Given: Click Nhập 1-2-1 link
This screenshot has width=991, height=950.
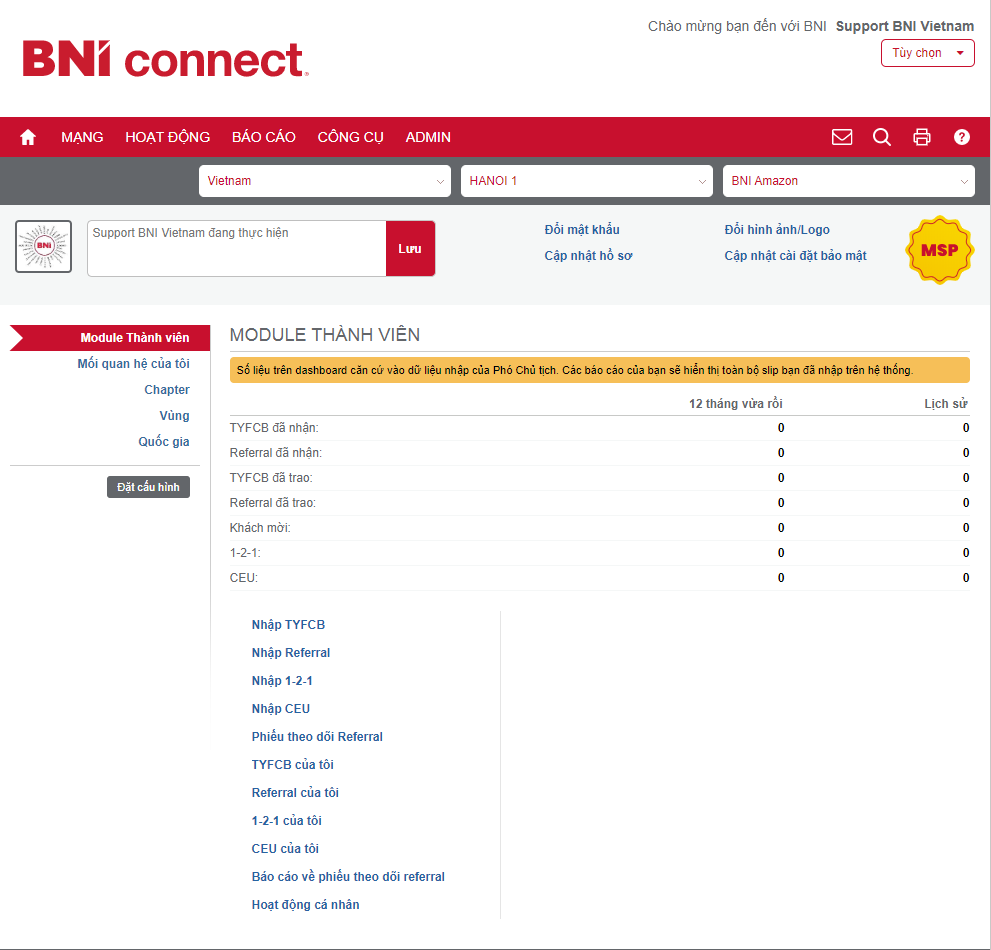Looking at the screenshot, I should pyautogui.click(x=282, y=681).
